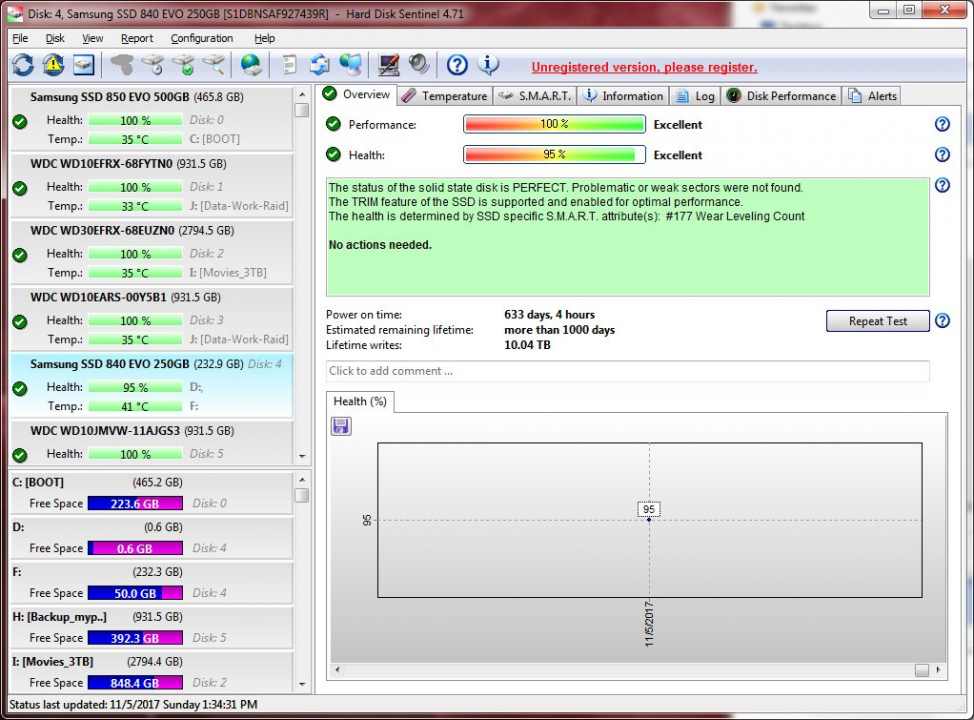Click help icon beside Health bar
This screenshot has width=974, height=720.
pos(942,155)
